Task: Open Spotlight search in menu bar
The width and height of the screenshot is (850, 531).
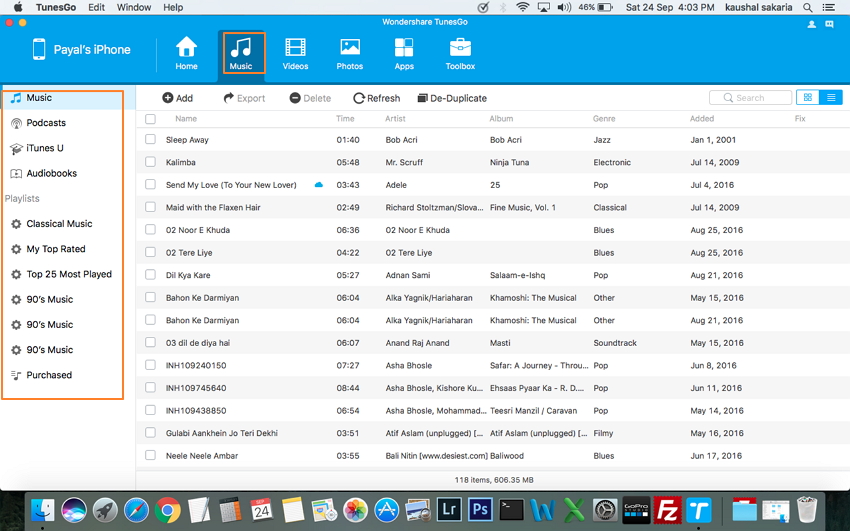Action: 808,8
